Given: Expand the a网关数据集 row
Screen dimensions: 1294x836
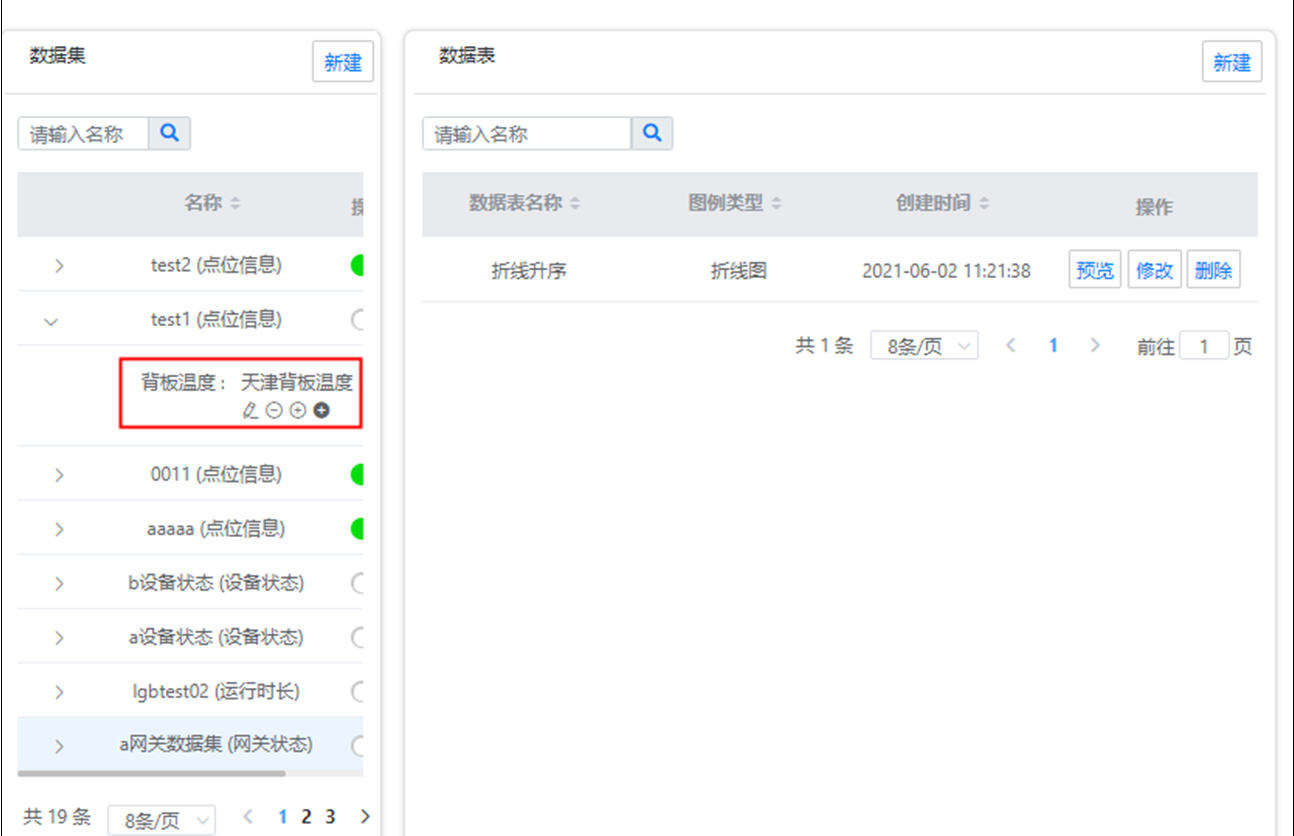Looking at the screenshot, I should click(x=59, y=746).
